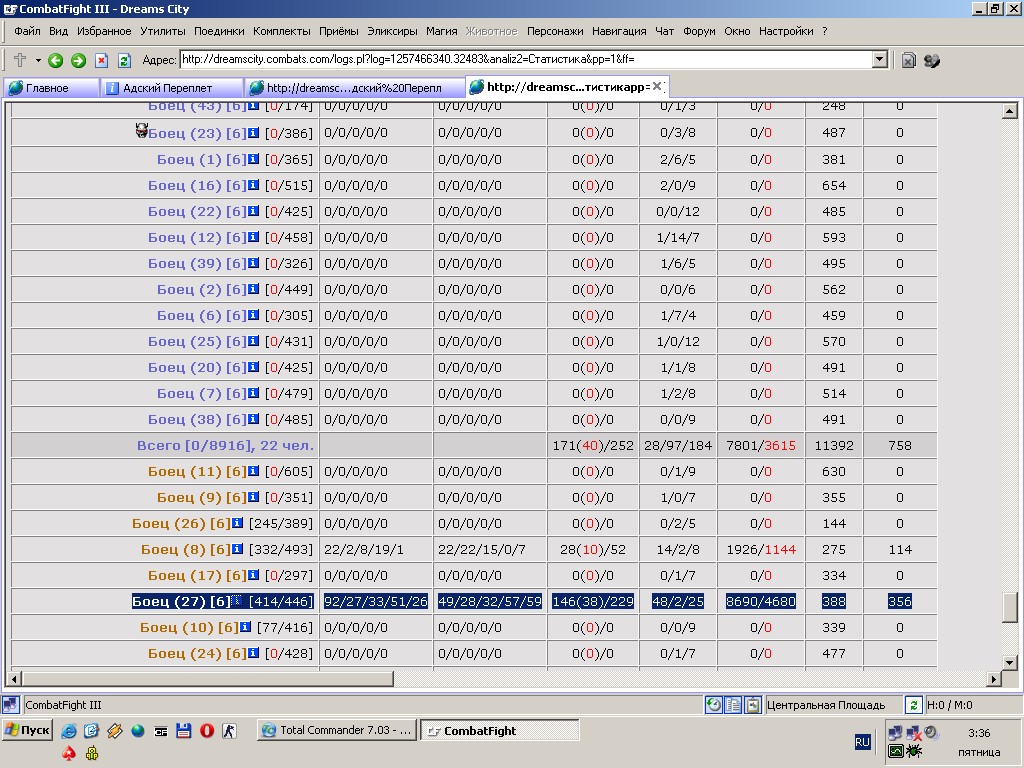The image size is (1024, 768).
Task: Click the scroll up arrow of vertical scrollbar
Action: (x=1009, y=111)
